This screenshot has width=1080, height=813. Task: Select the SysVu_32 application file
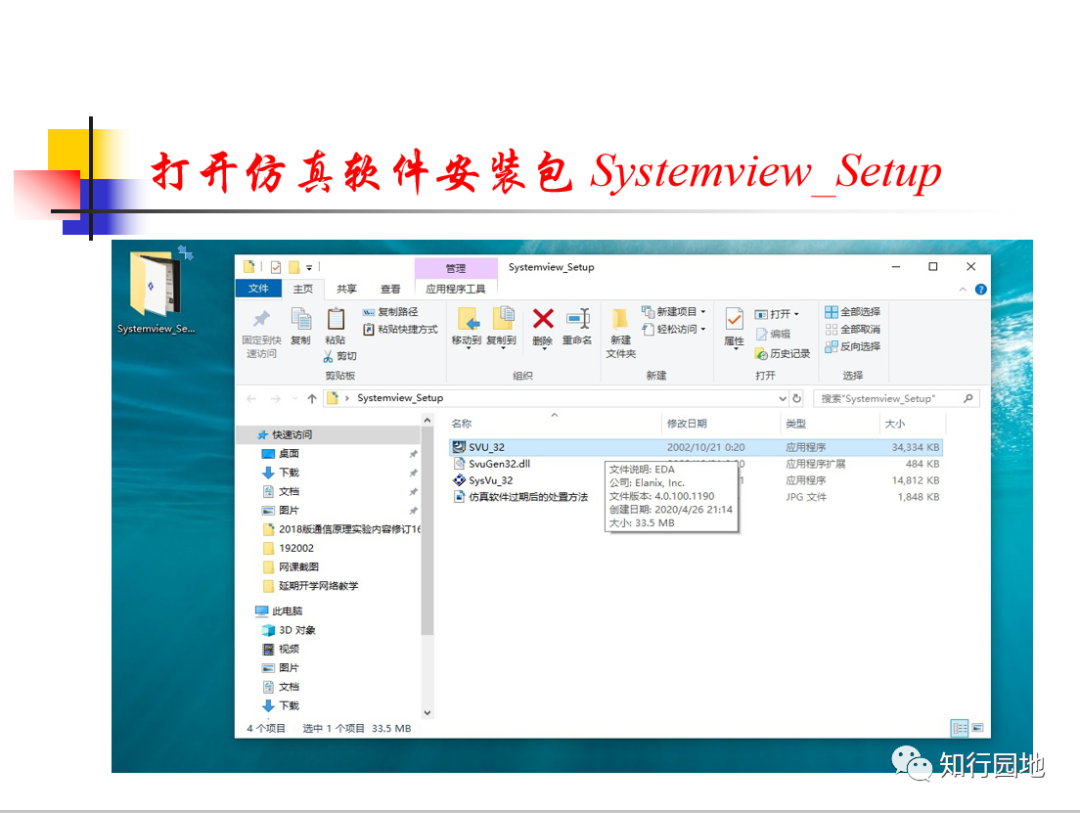[x=482, y=480]
